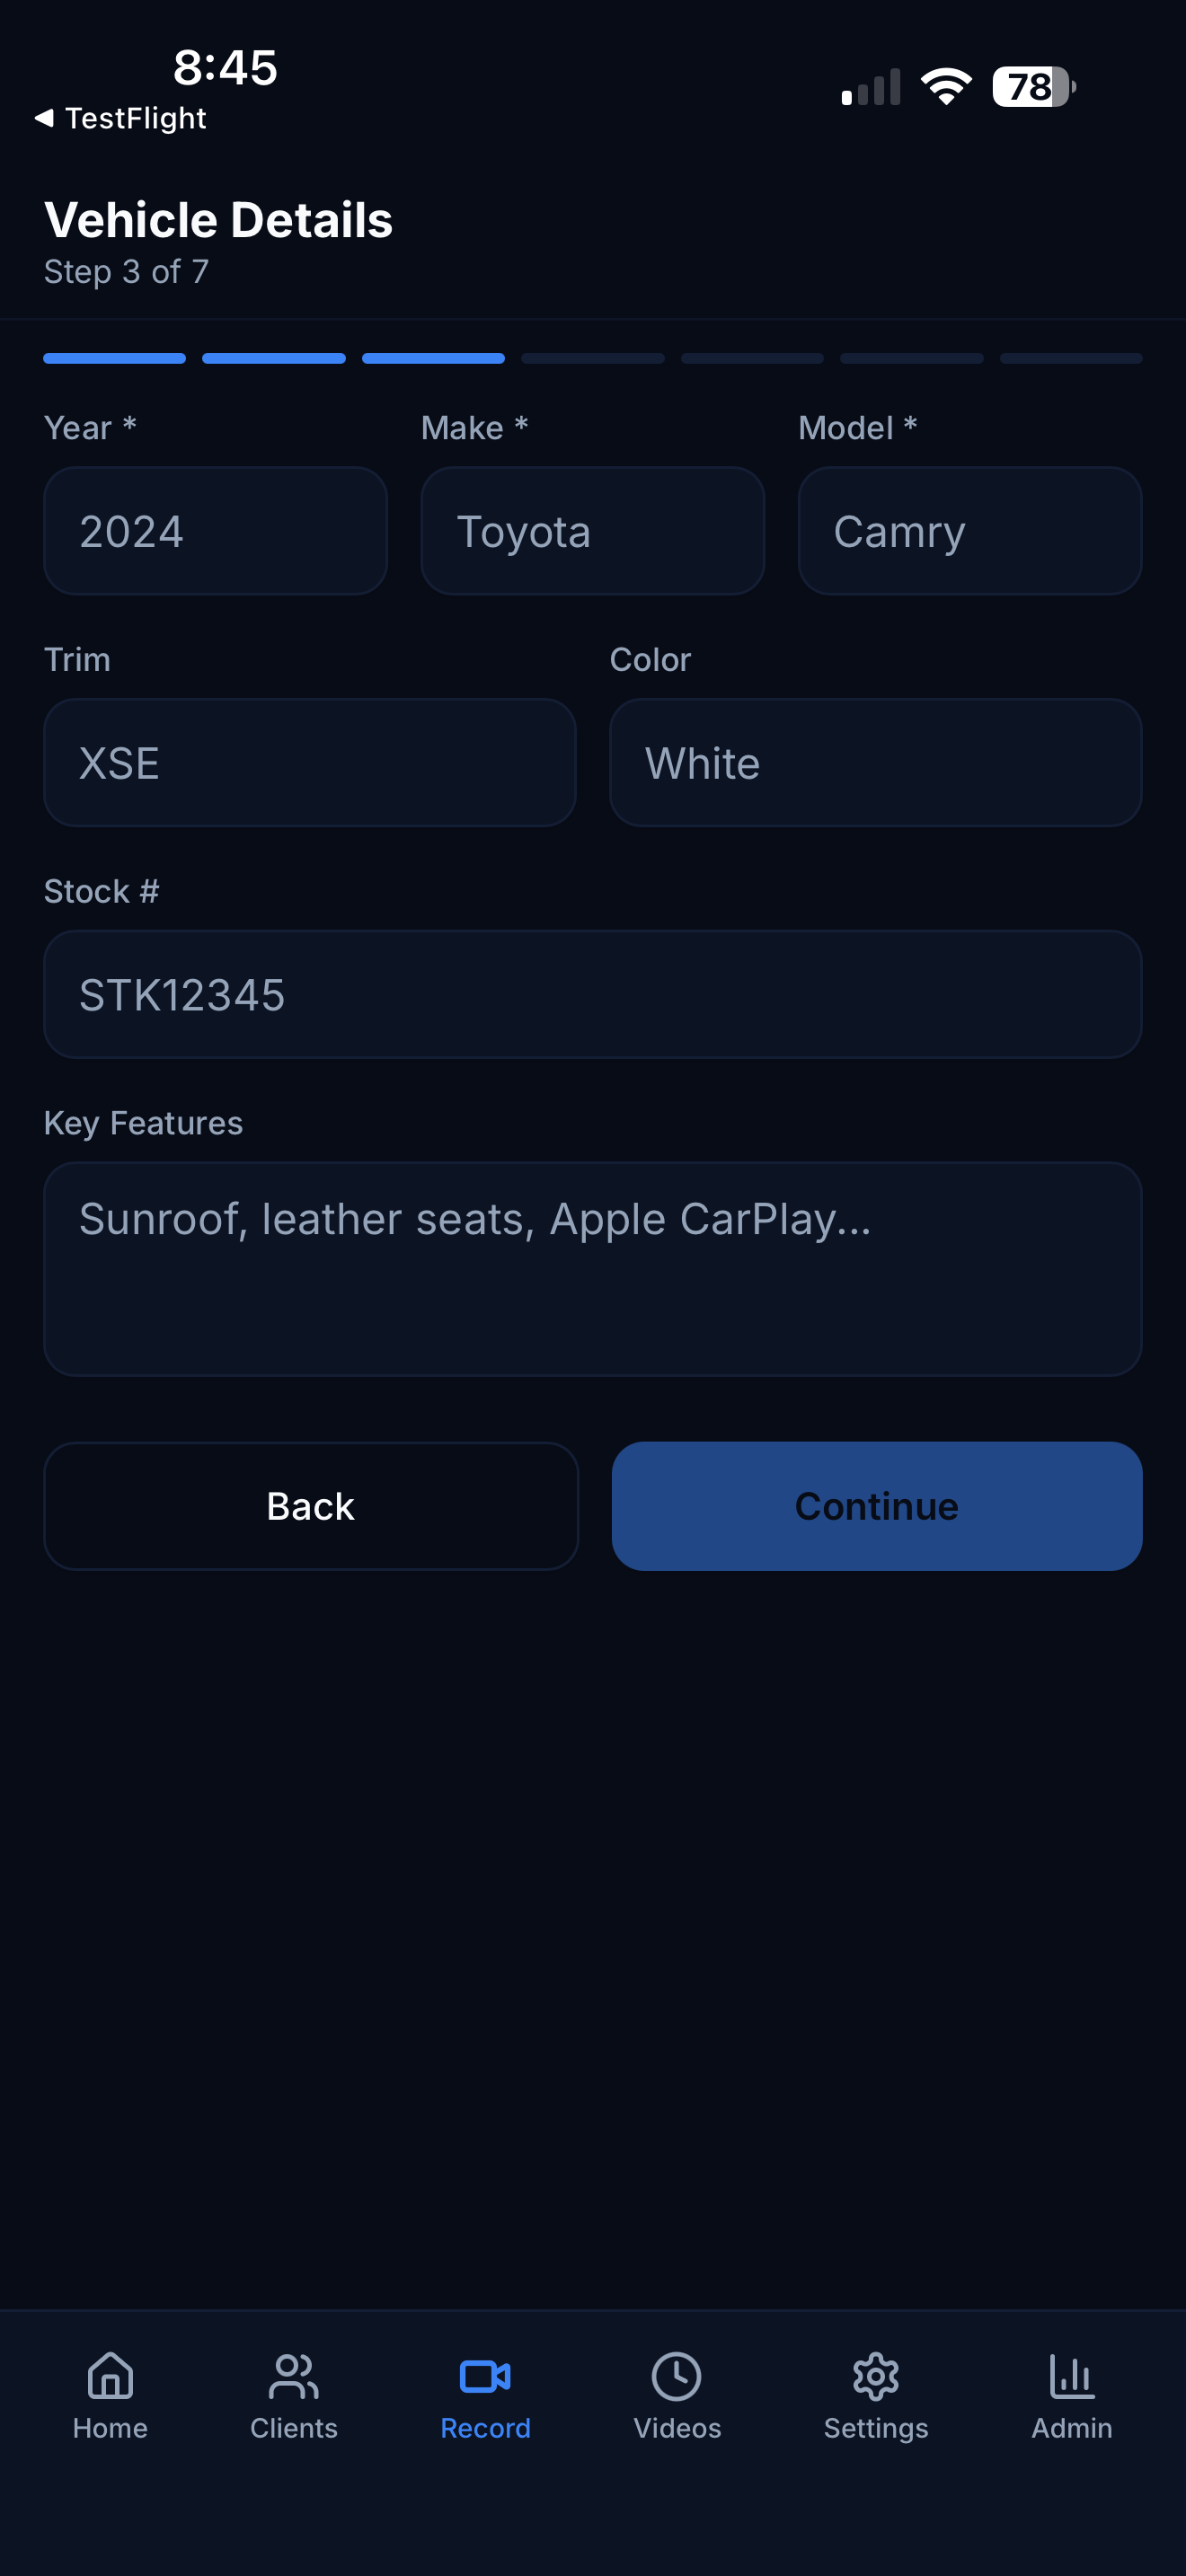Select the Trim field with XSE

coord(310,763)
